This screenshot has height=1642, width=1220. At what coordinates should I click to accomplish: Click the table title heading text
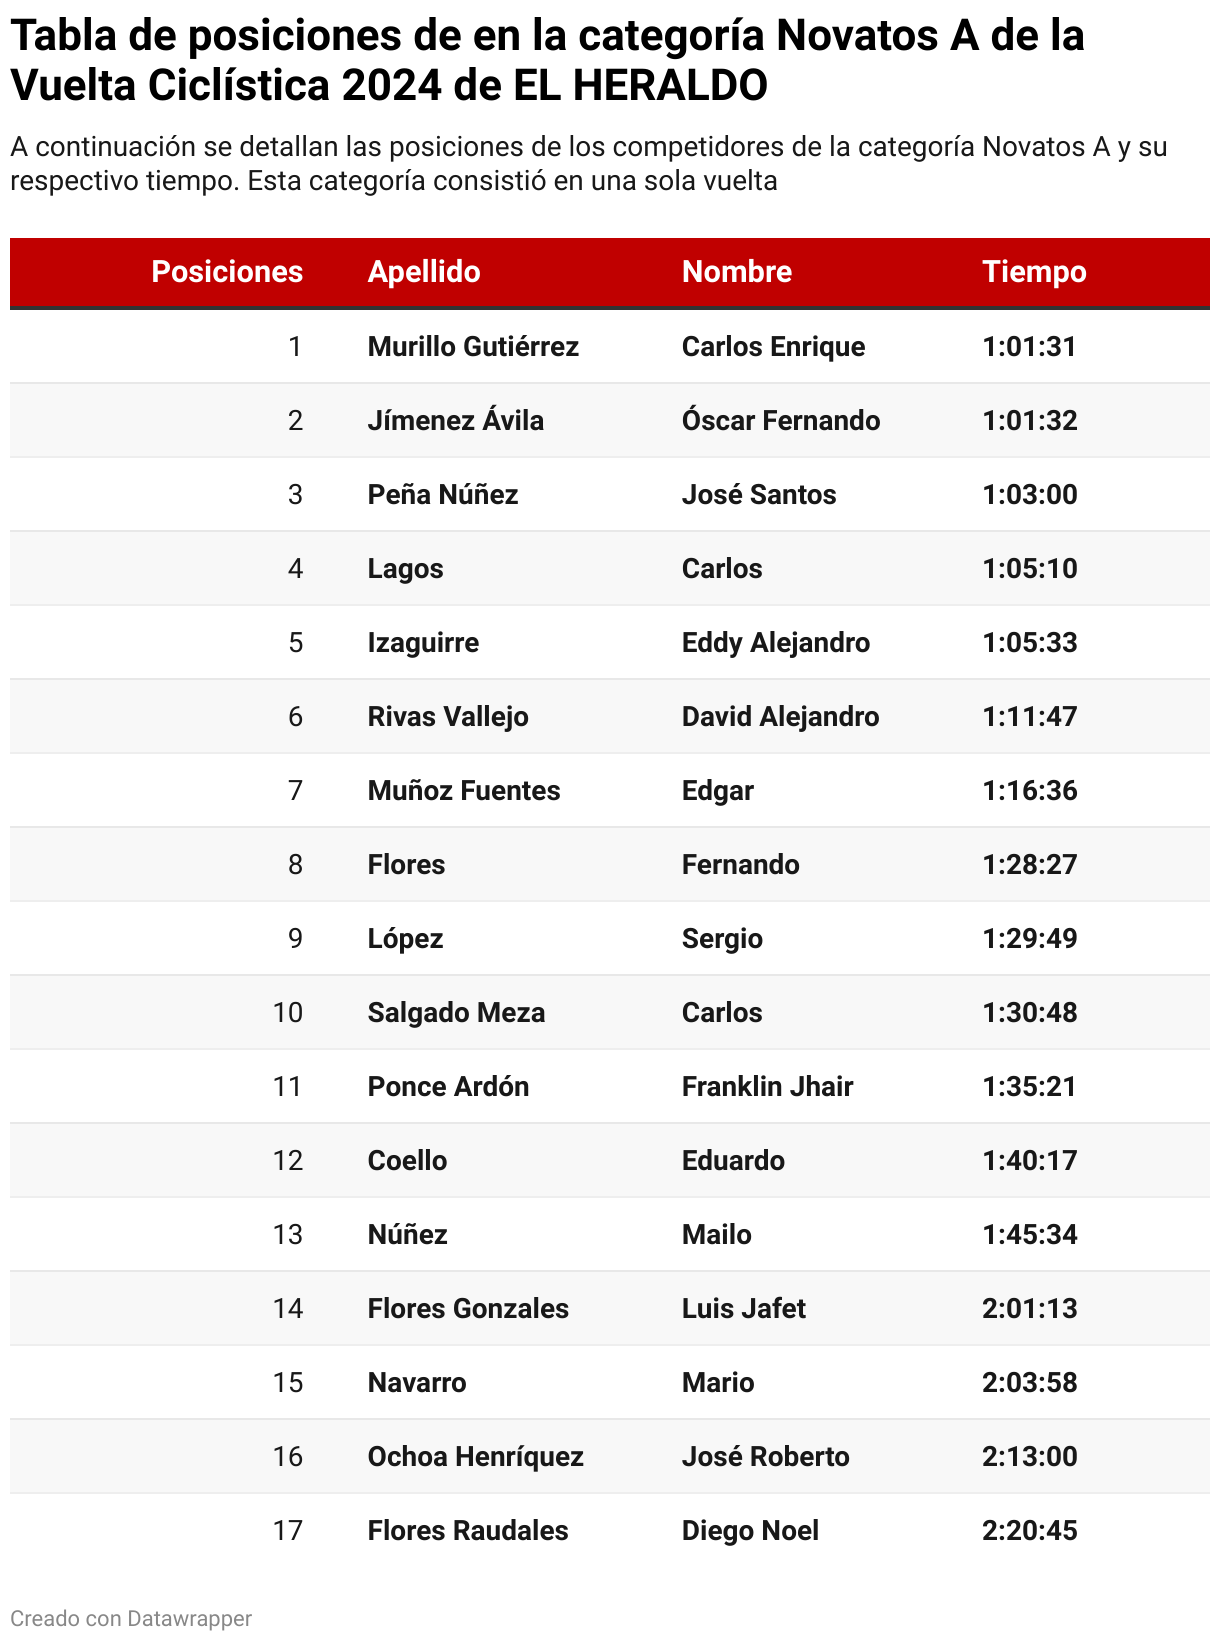coord(547,60)
